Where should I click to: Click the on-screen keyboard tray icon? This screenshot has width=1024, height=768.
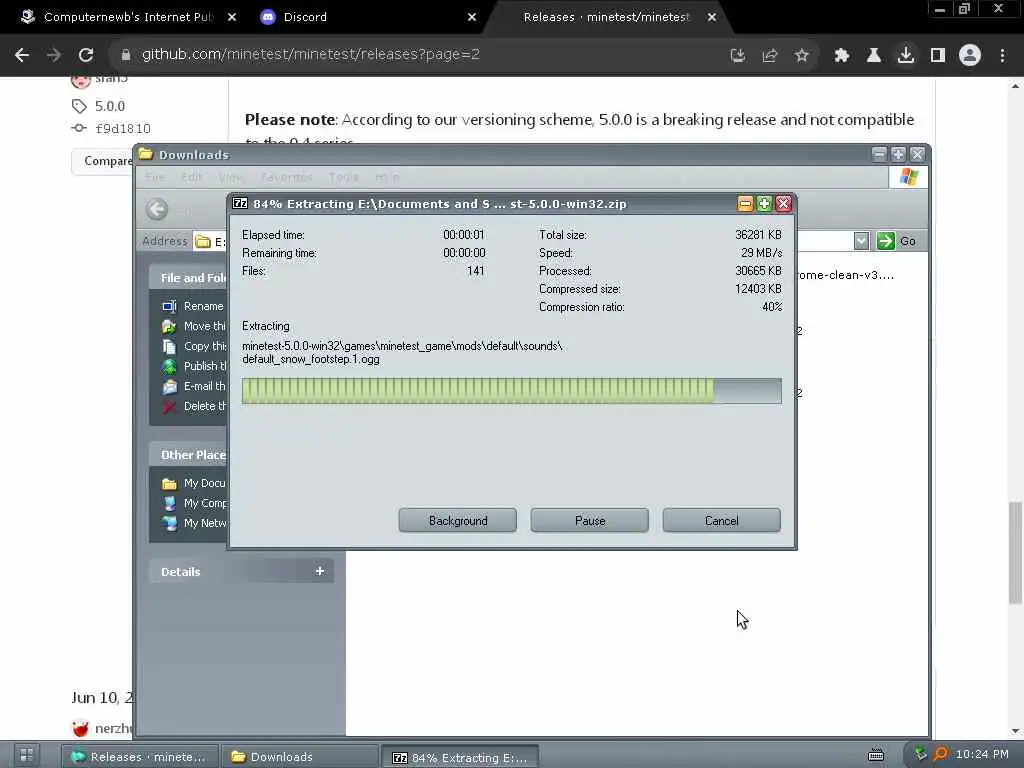(876, 755)
